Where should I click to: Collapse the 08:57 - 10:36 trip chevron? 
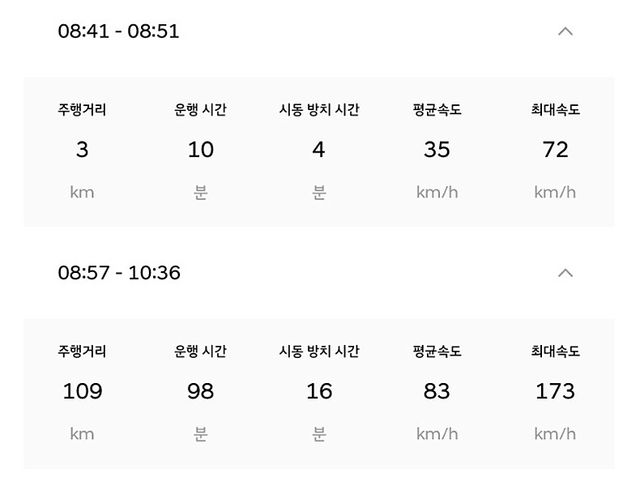(565, 272)
